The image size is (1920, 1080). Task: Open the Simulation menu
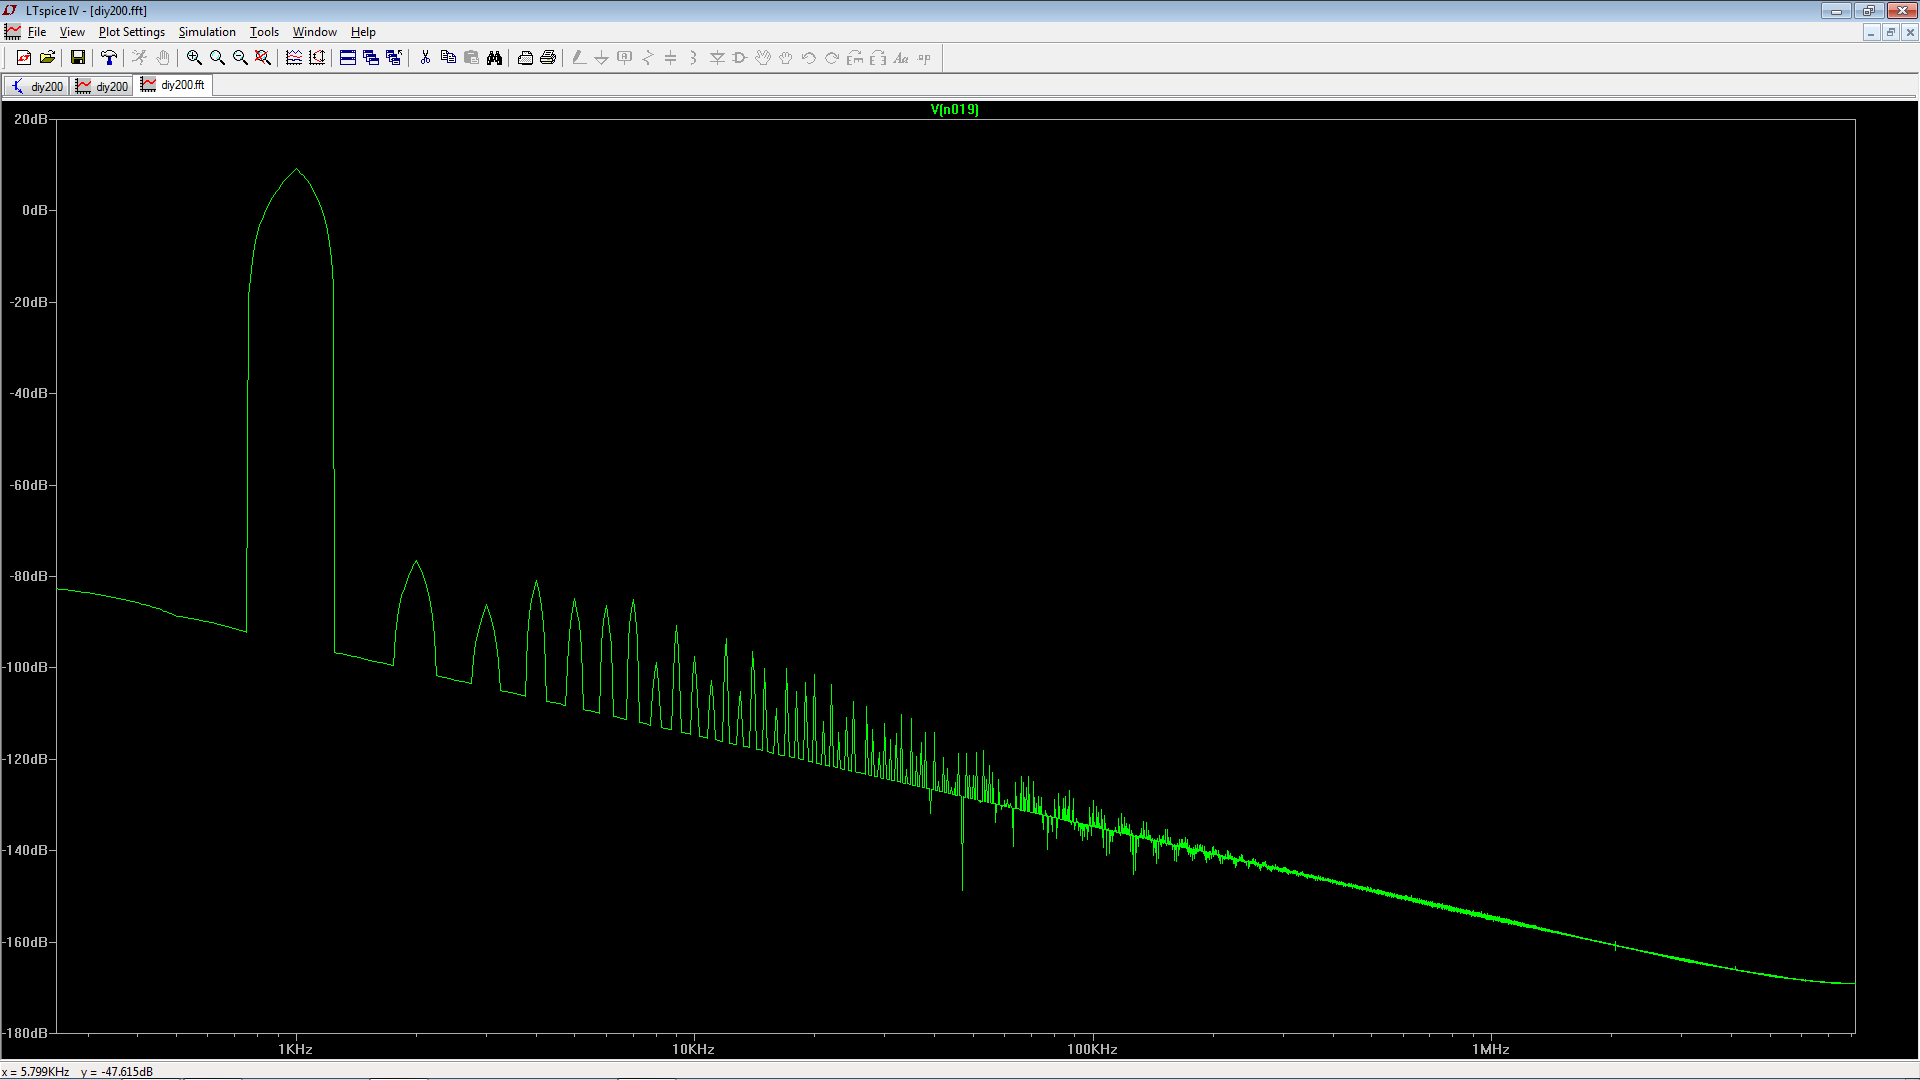[207, 32]
